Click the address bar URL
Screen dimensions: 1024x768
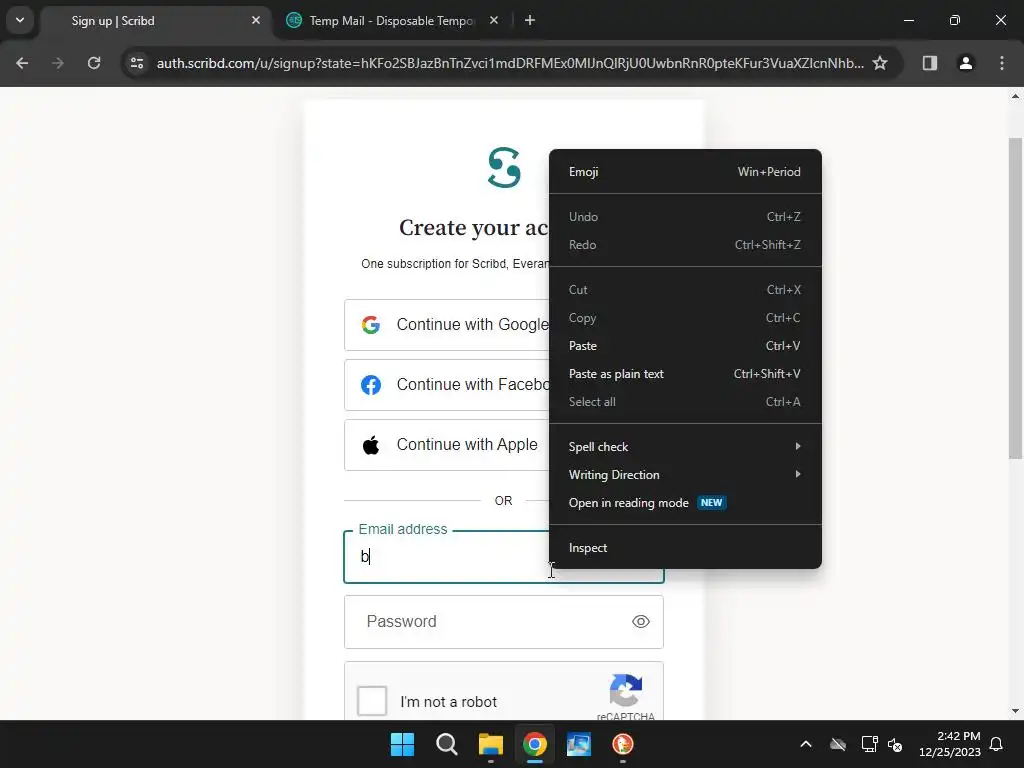(x=509, y=63)
